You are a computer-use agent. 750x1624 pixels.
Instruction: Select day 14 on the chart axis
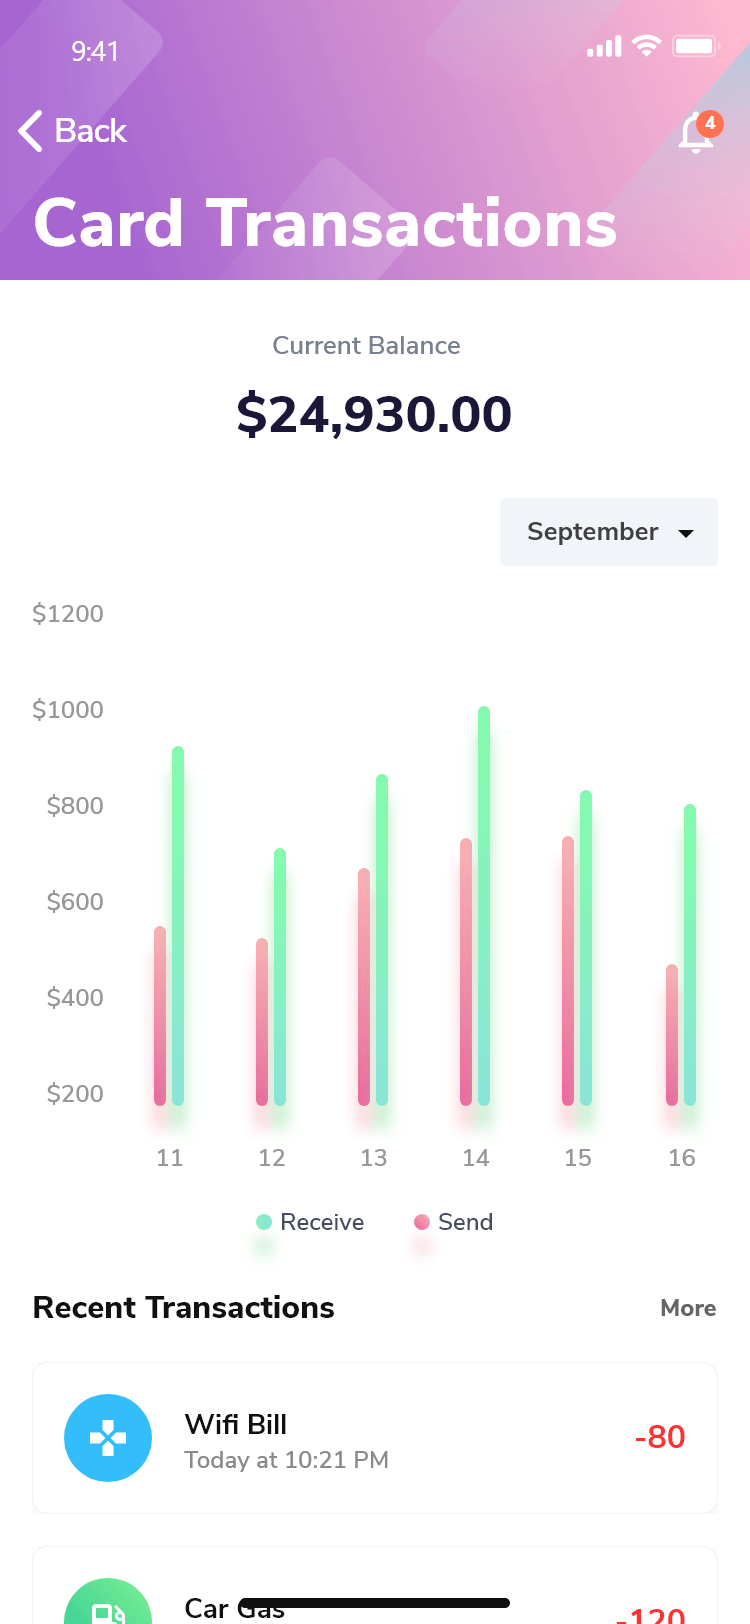click(x=476, y=1158)
